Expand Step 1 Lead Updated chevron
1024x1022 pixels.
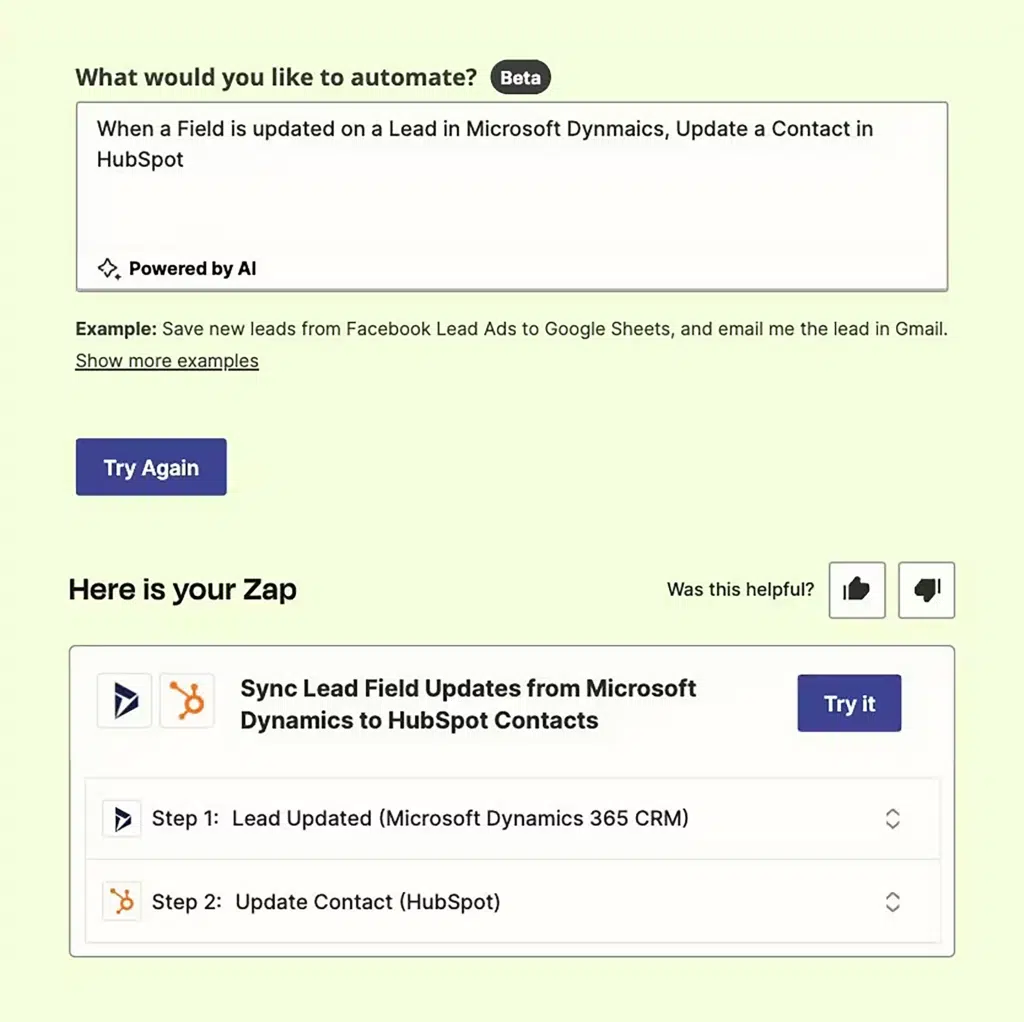coord(893,819)
